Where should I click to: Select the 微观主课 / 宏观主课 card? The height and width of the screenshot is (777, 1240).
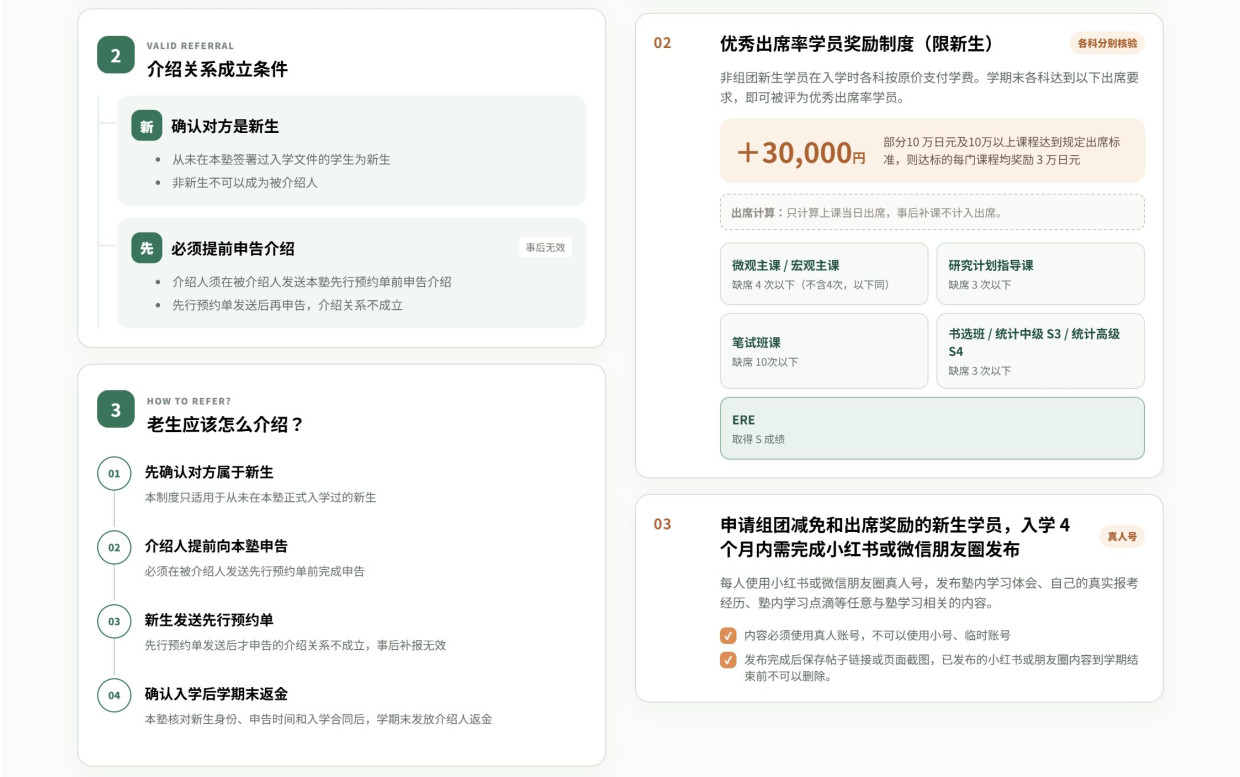point(824,274)
